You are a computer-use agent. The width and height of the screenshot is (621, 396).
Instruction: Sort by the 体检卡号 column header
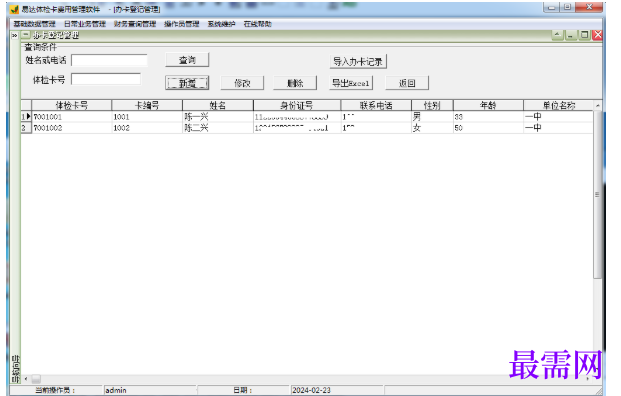point(72,105)
